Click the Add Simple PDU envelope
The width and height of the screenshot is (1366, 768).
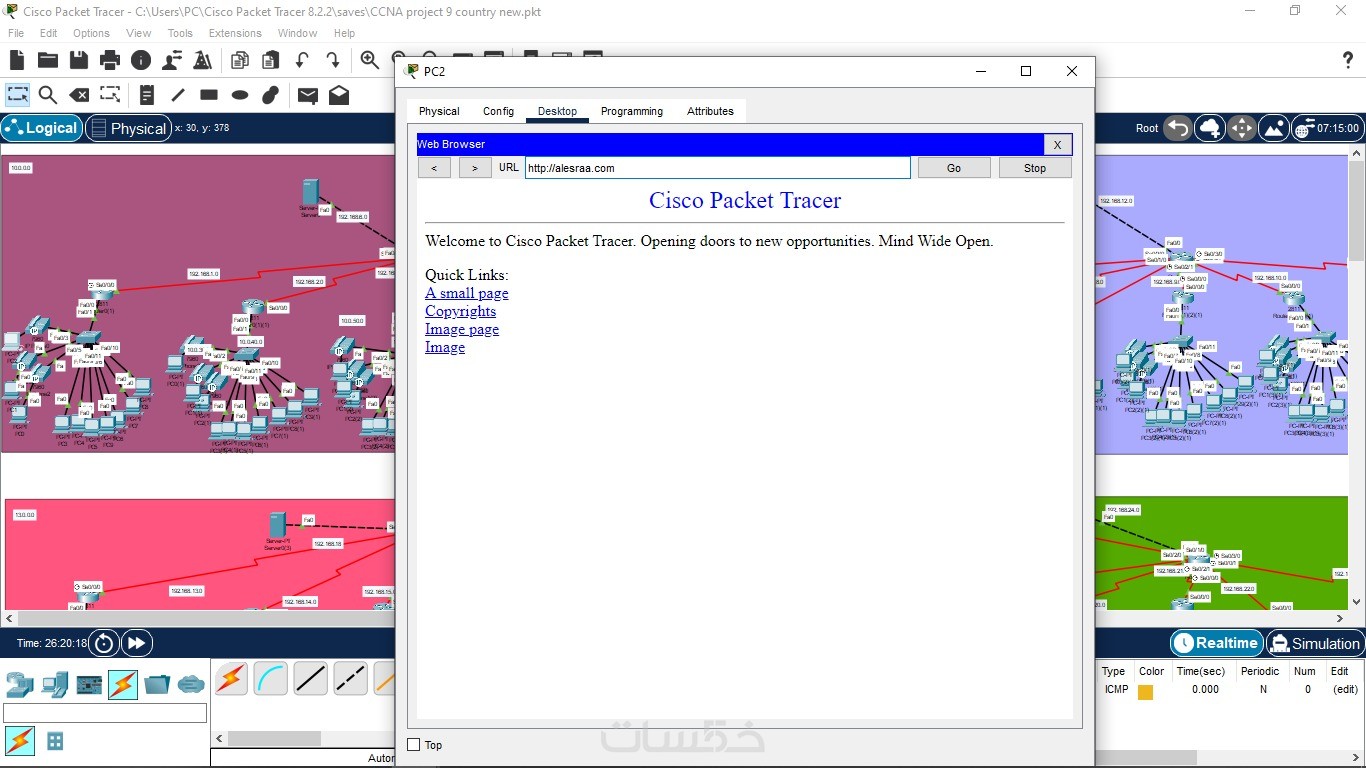pyautogui.click(x=308, y=95)
